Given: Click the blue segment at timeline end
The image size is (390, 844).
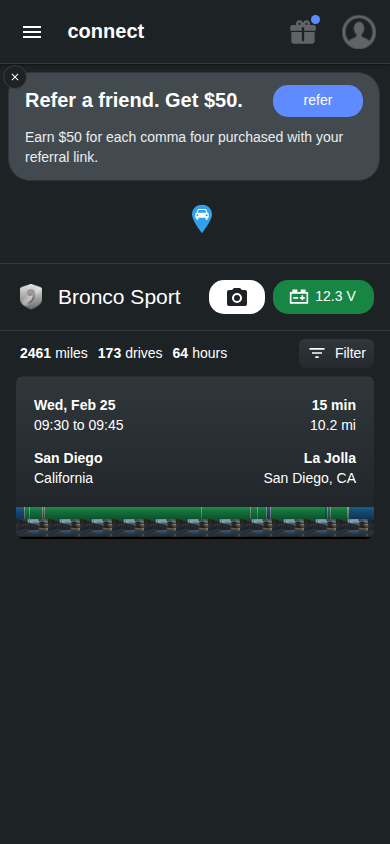Looking at the screenshot, I should 361,513.
